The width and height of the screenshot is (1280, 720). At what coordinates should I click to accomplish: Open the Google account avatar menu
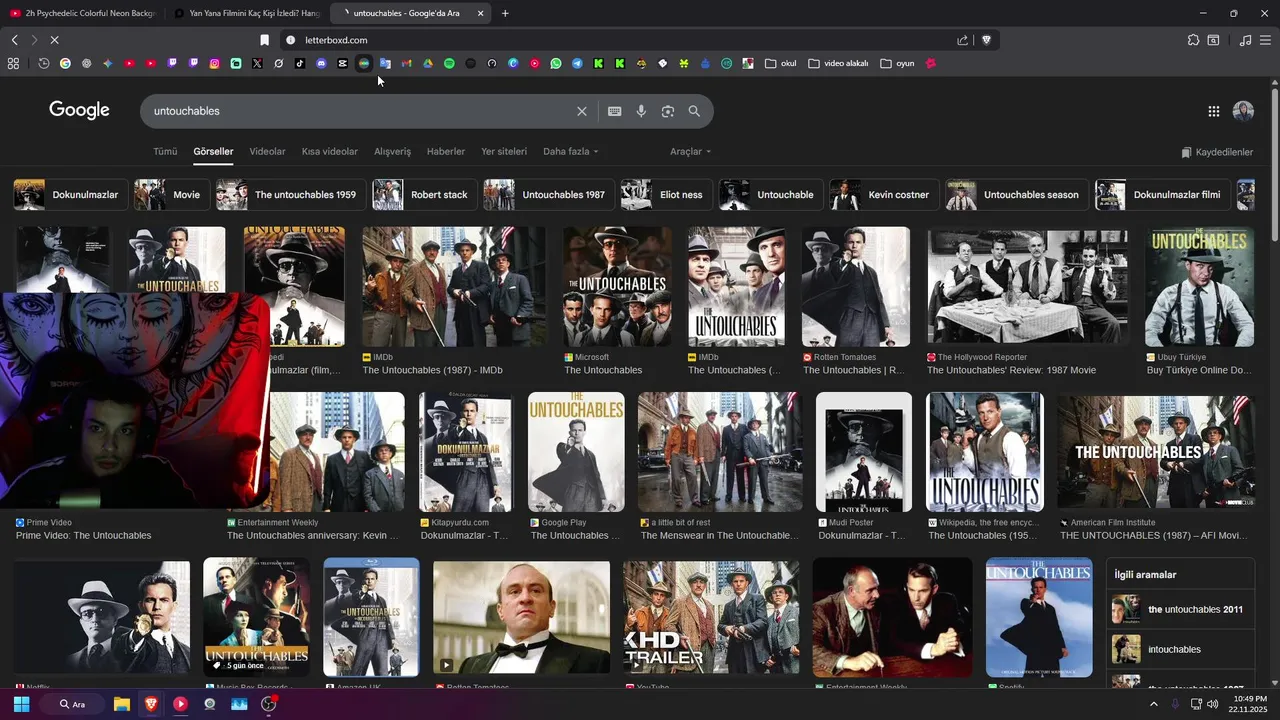click(1243, 111)
